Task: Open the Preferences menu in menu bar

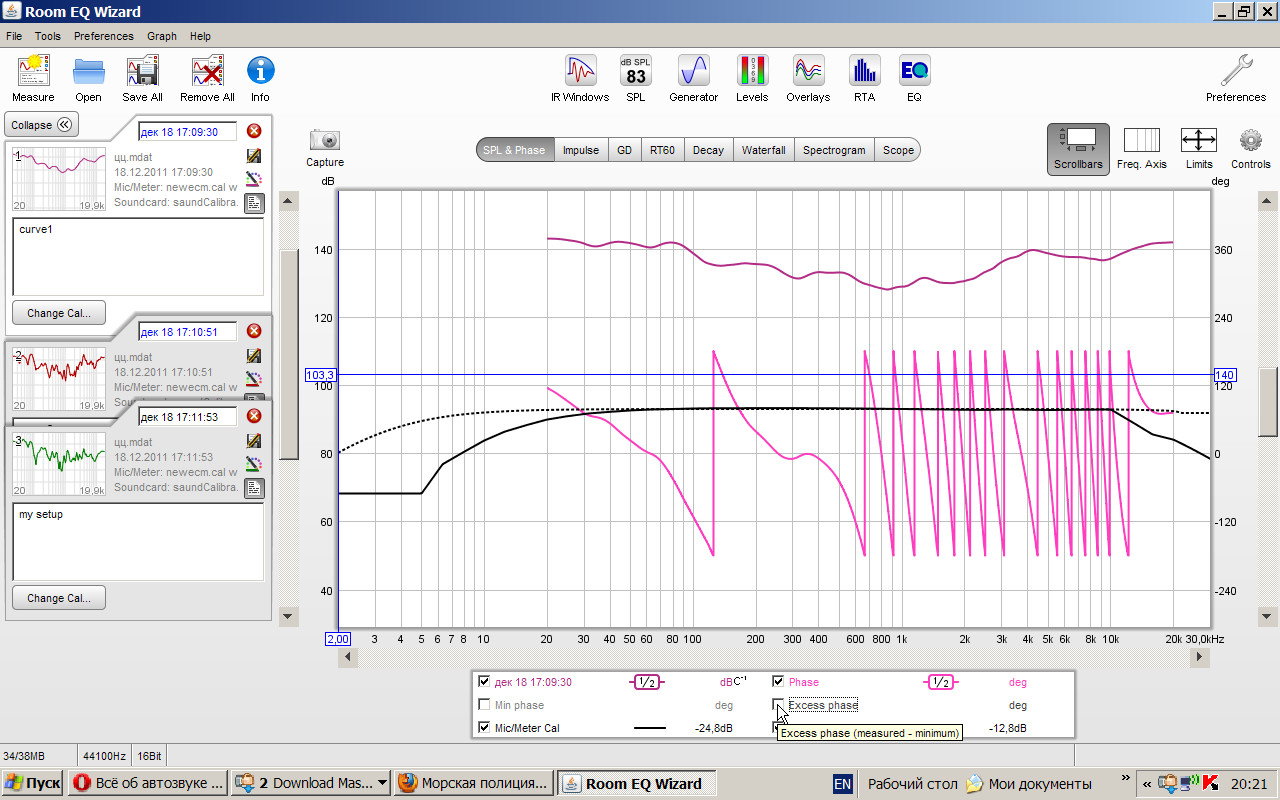Action: pos(103,36)
